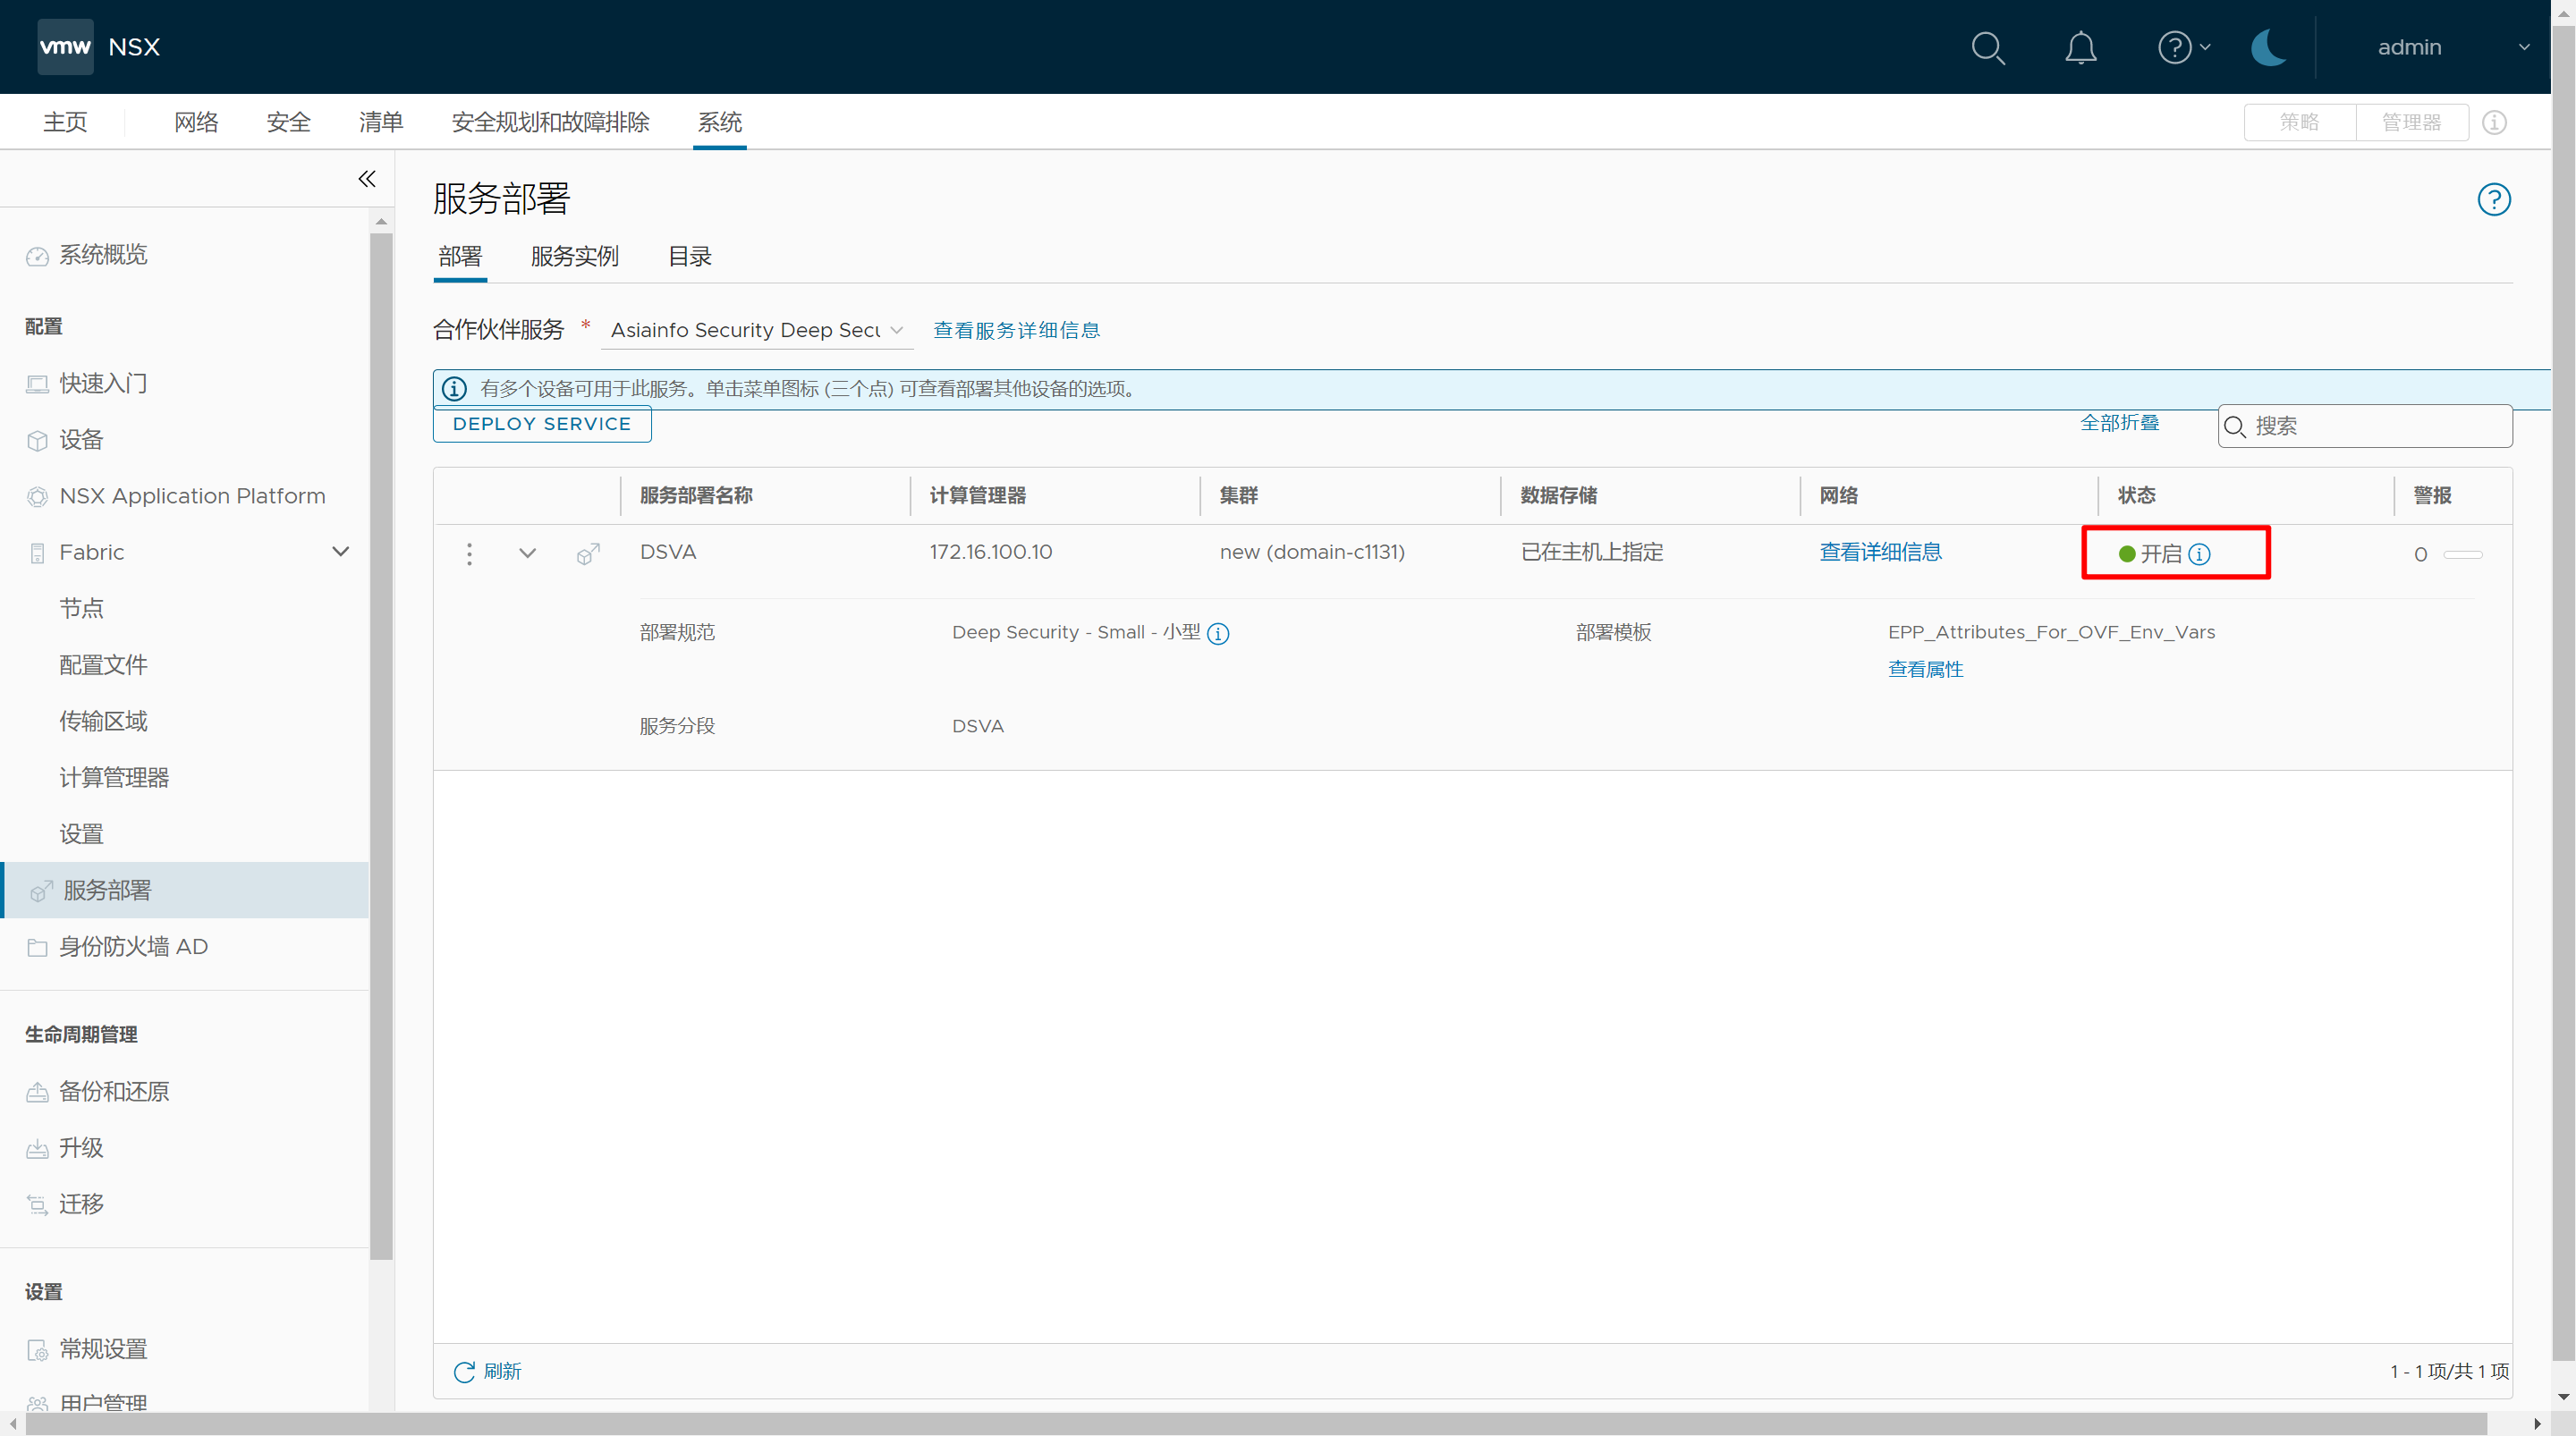Open 查看服务详细信息 link
The image size is (2576, 1436).
tap(1016, 330)
